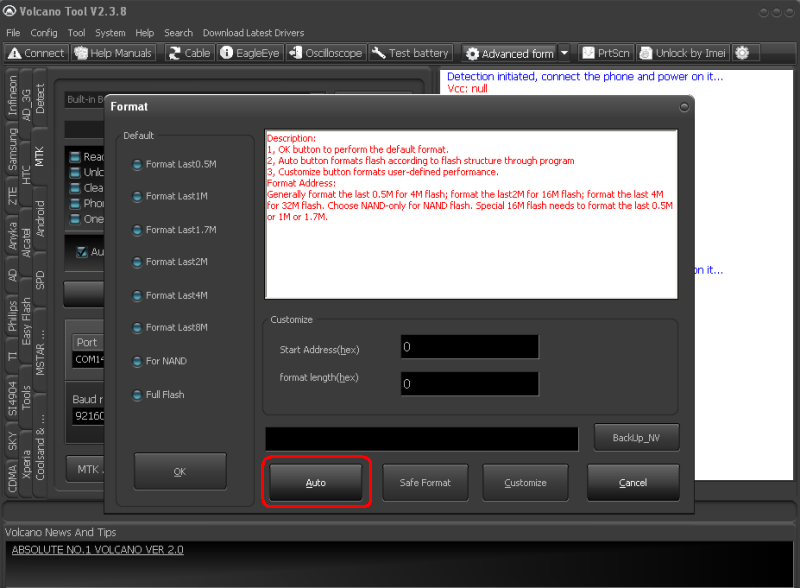Click the Start Address hex field
Screen dimensions: 800x588
(x=468, y=347)
